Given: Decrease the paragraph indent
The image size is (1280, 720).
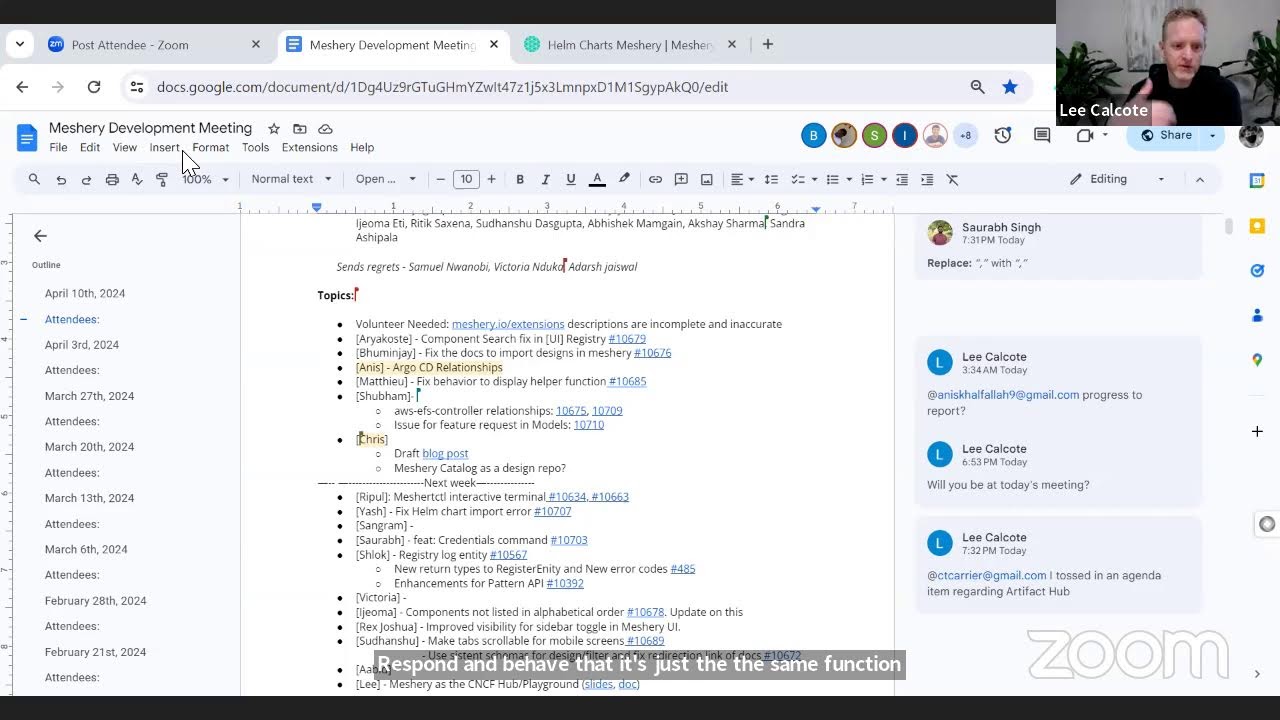Looking at the screenshot, I should coord(902,179).
